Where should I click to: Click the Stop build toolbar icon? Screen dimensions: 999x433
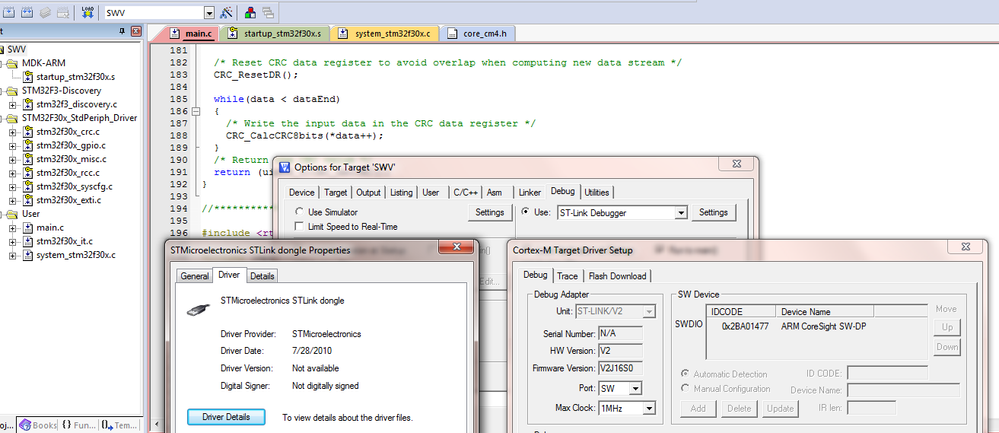[63, 12]
